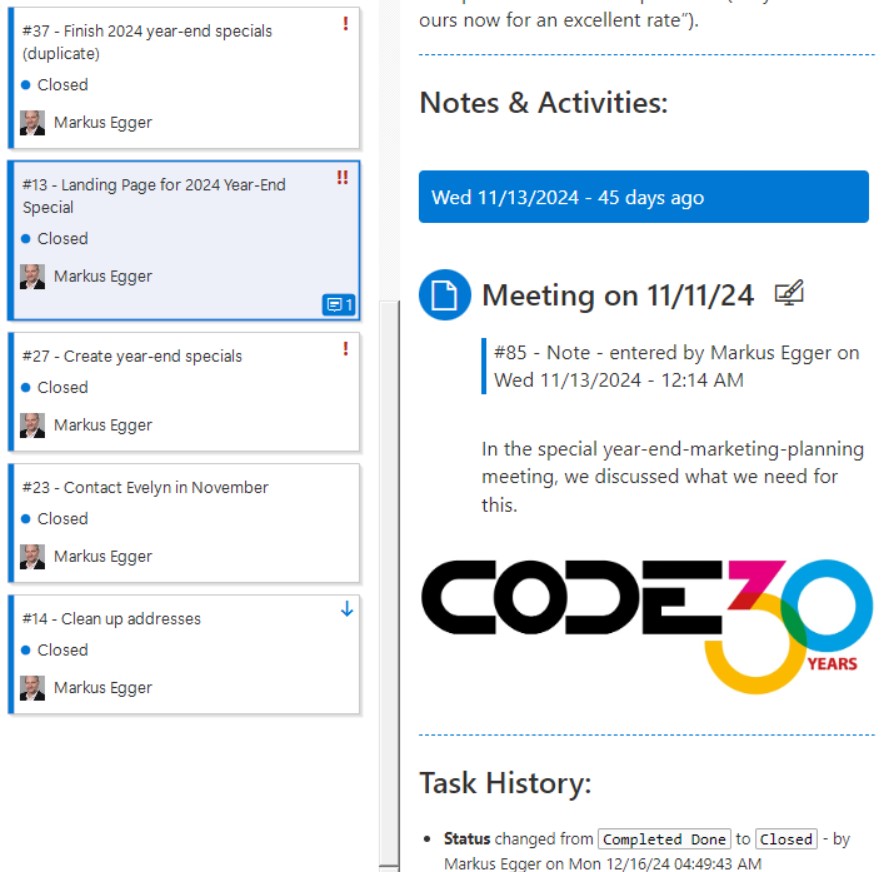
Task: Click the Closed status tag in Task History
Action: (786, 839)
